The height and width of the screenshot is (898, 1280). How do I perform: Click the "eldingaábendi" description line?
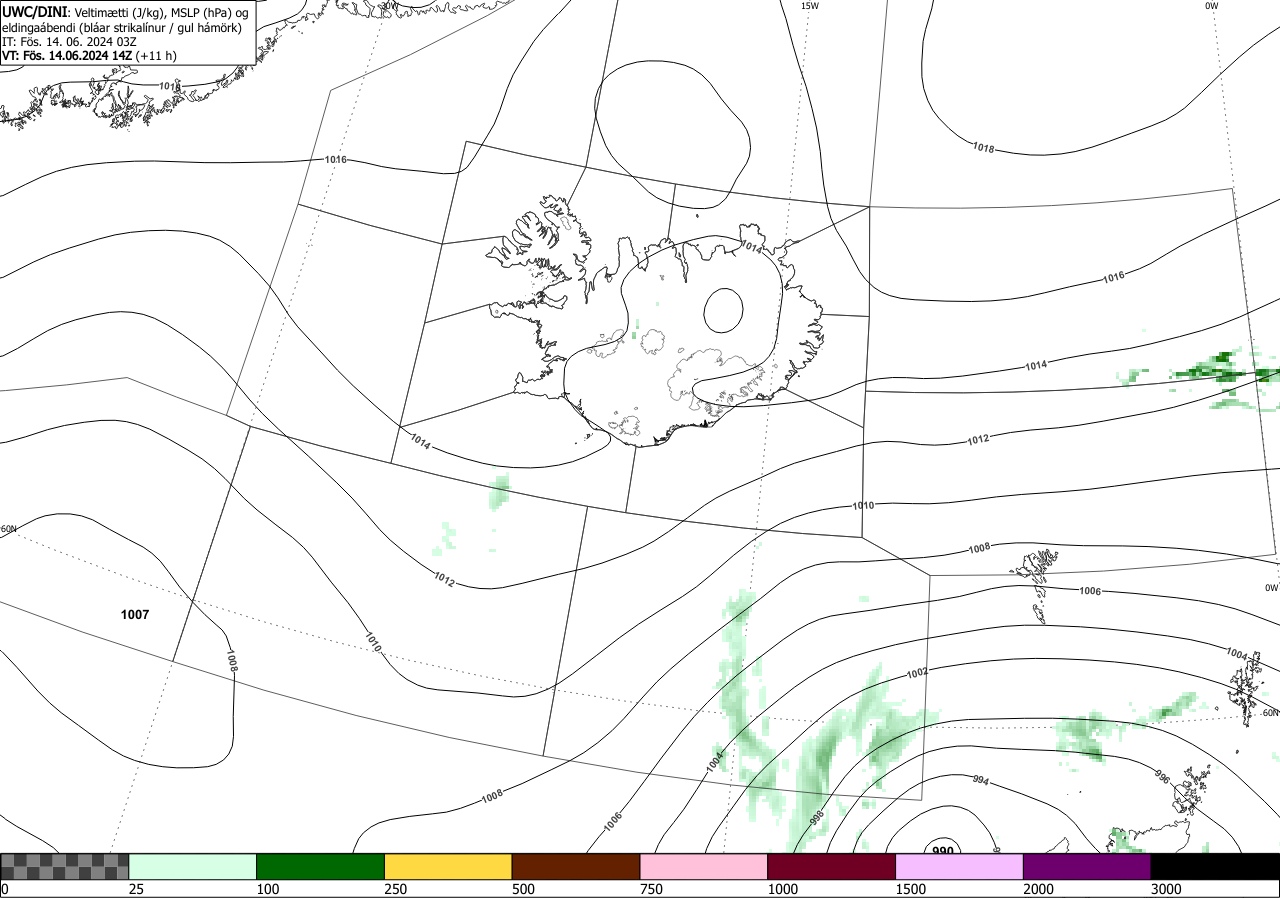pos(120,27)
